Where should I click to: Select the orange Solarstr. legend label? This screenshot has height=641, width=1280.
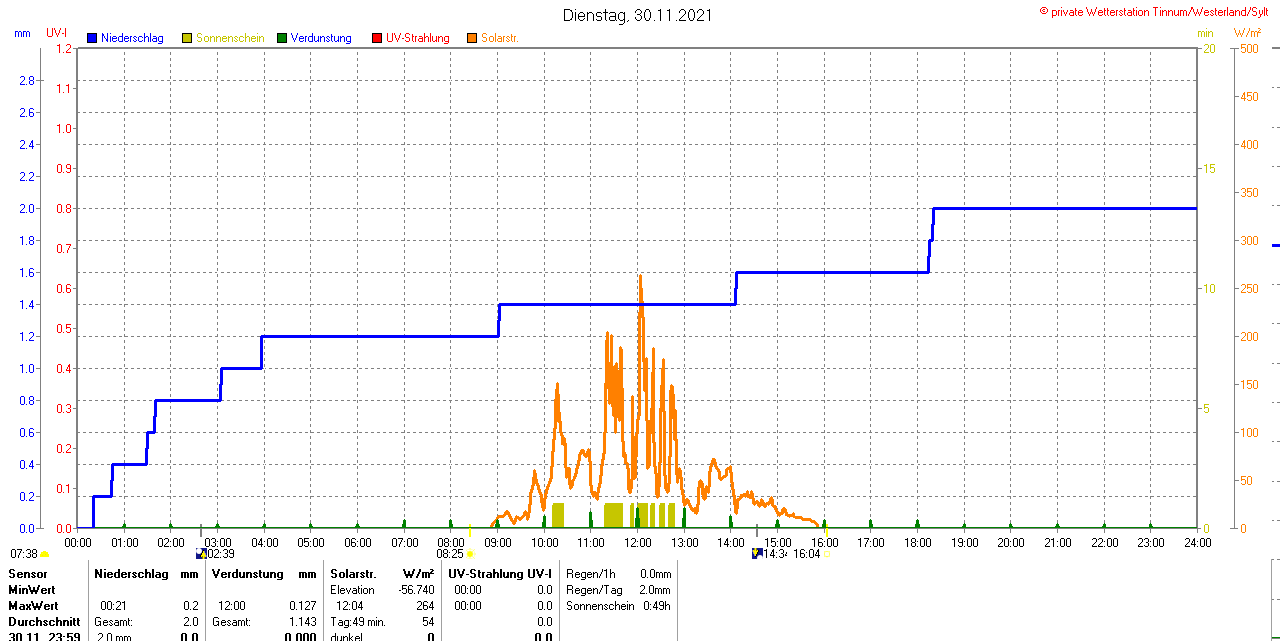pyautogui.click(x=499, y=38)
